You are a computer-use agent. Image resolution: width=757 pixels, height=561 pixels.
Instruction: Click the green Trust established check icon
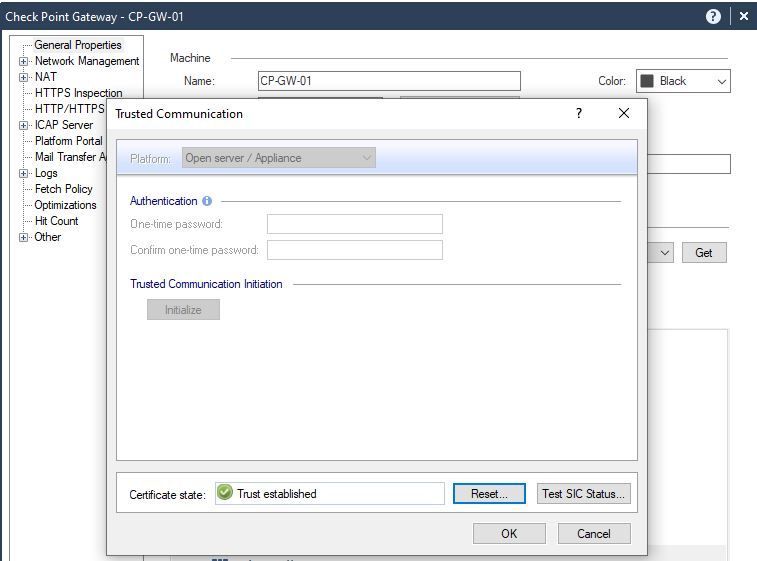[x=225, y=493]
